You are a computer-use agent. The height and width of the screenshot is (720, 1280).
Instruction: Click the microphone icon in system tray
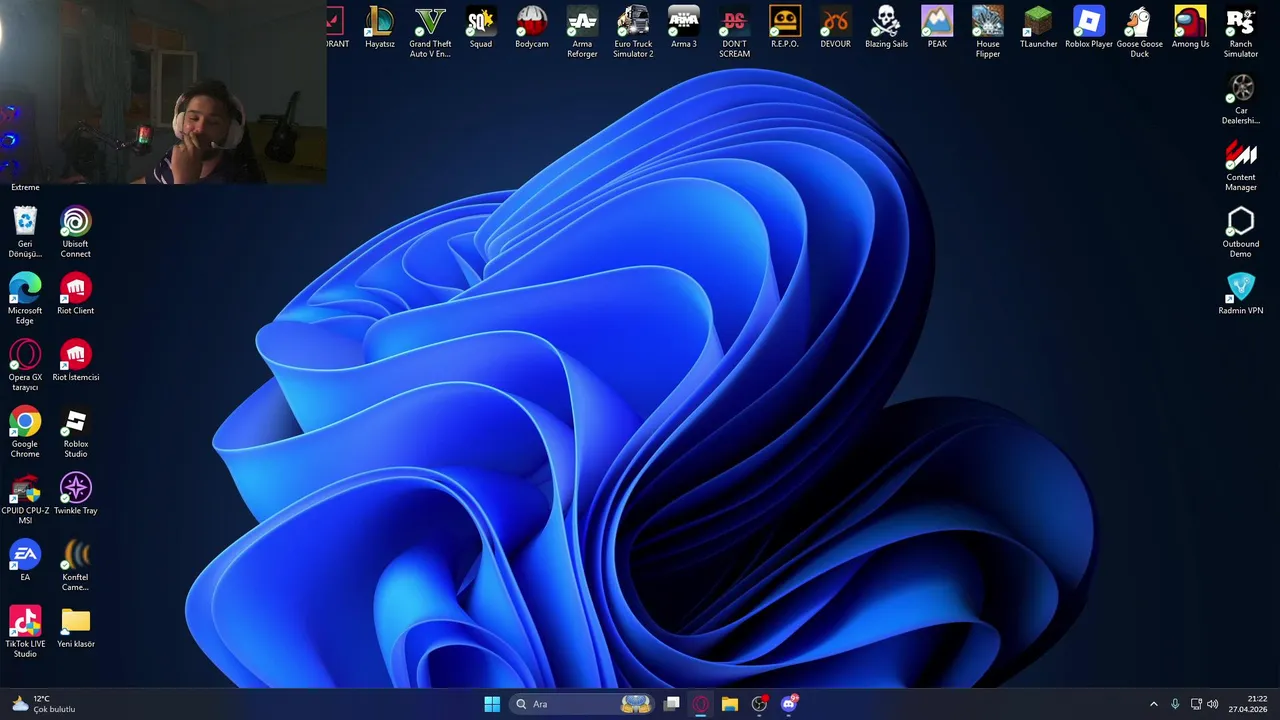click(1175, 704)
